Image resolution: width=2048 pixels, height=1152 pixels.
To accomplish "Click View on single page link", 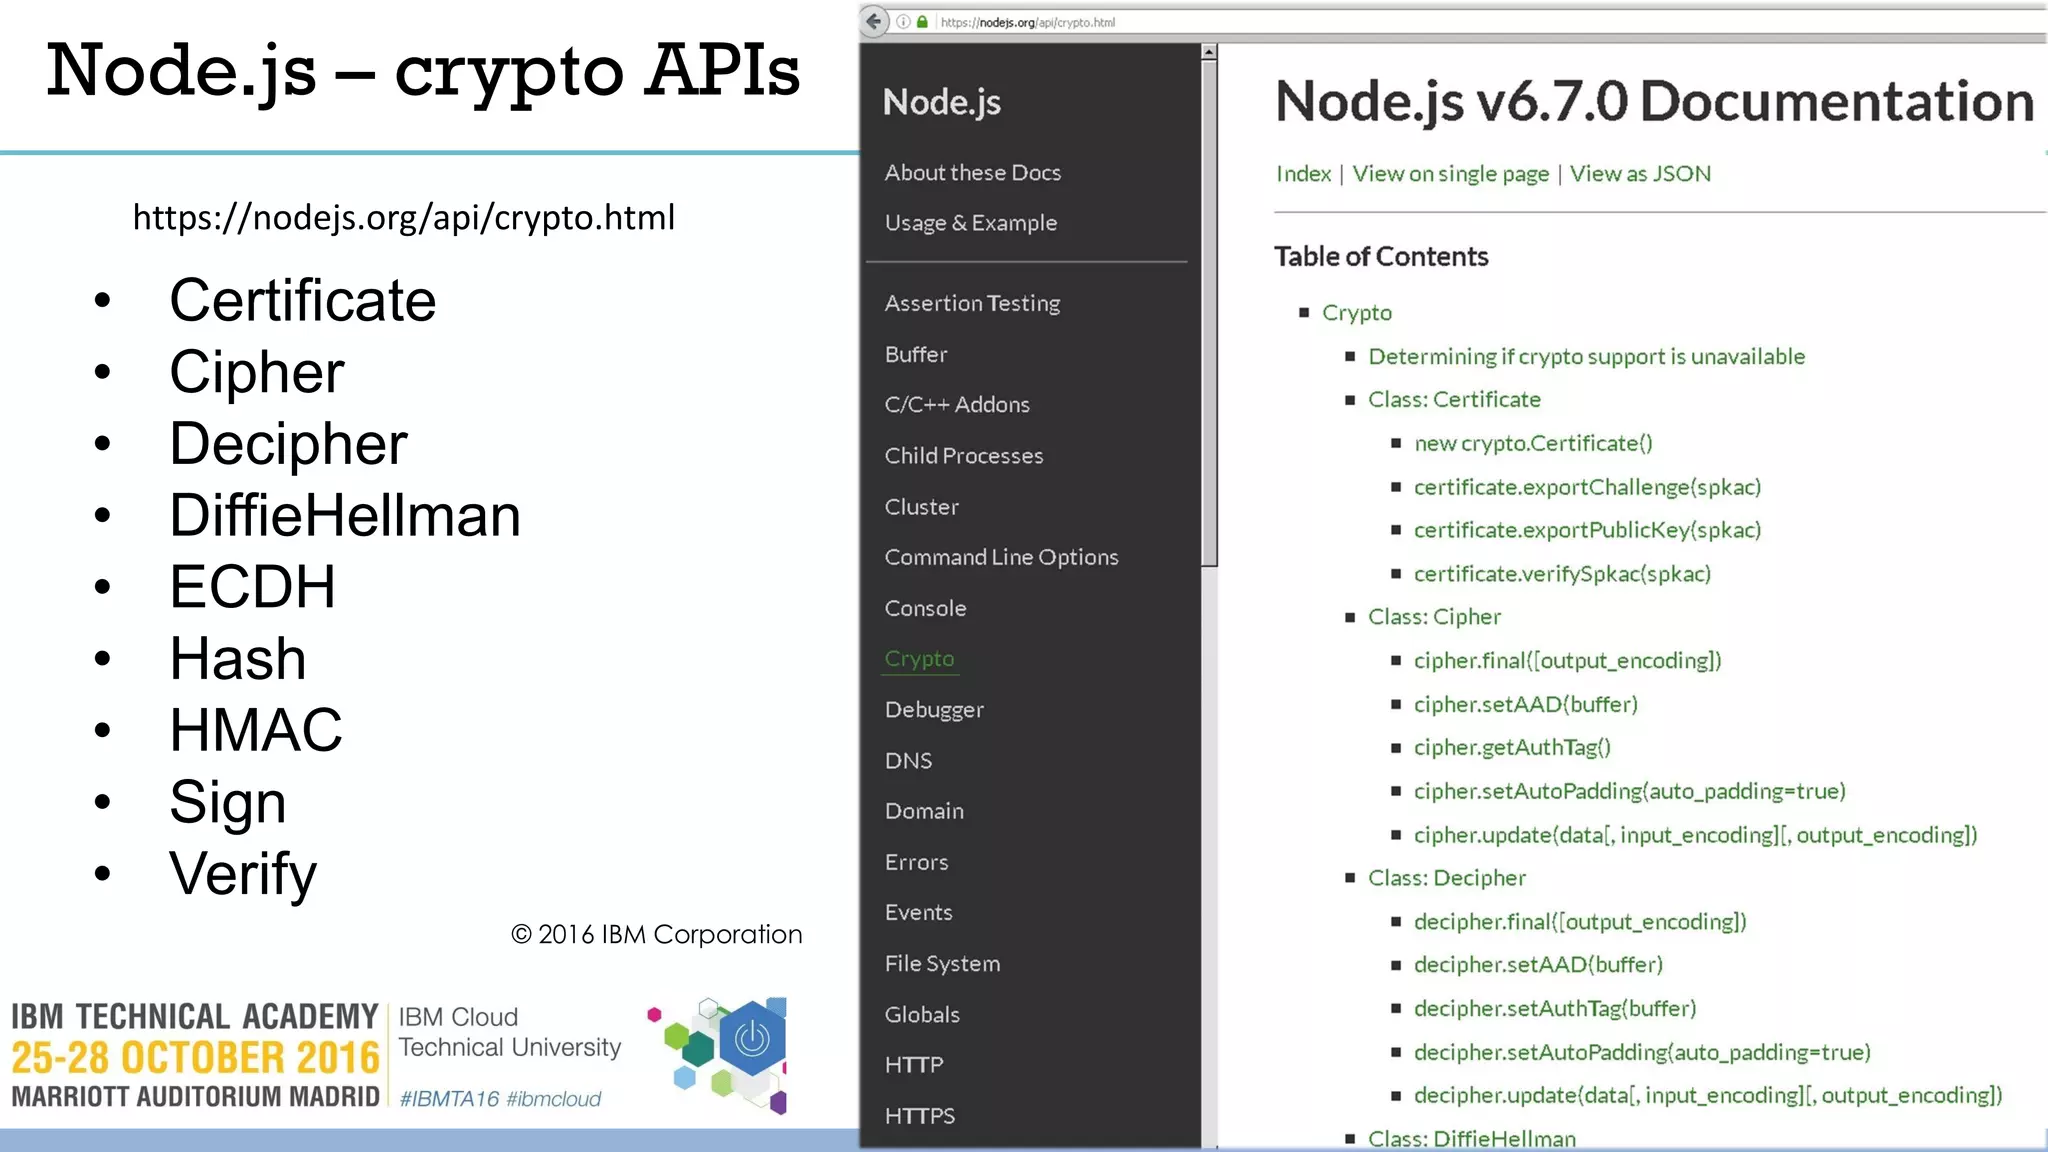I will pos(1450,174).
